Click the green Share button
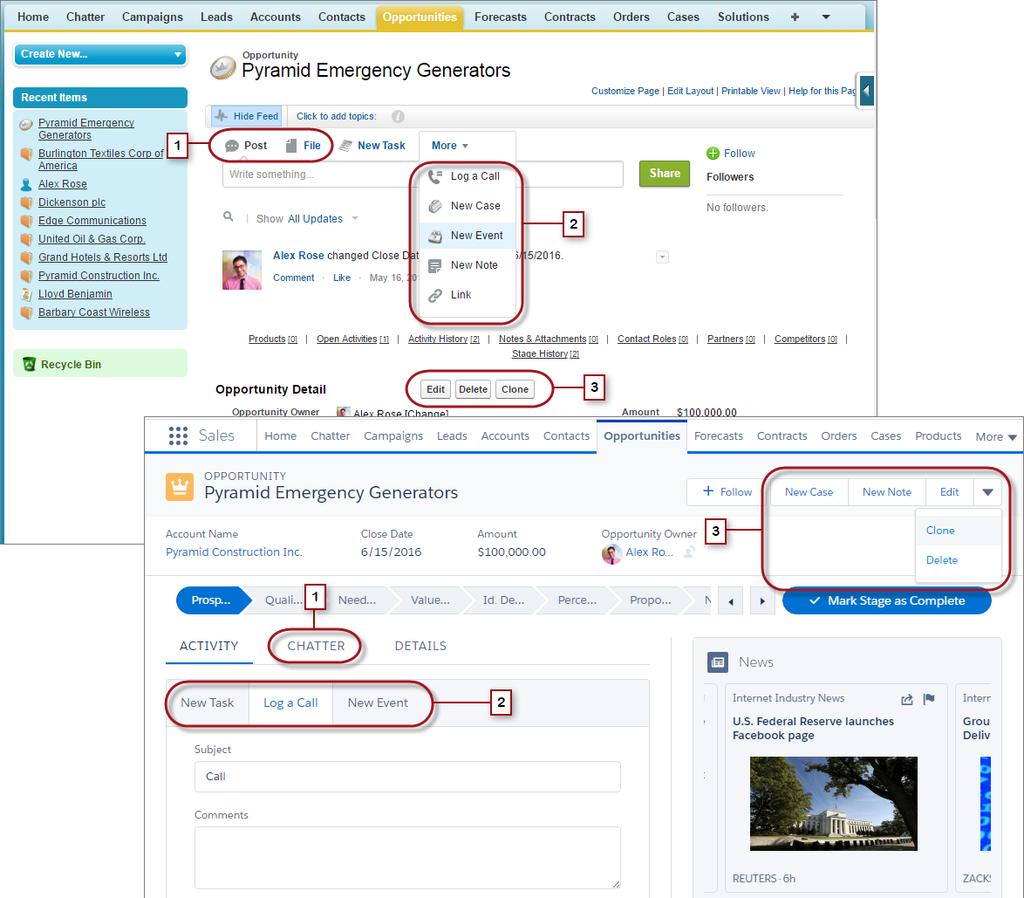Image resolution: width=1024 pixels, height=898 pixels. pyautogui.click(x=664, y=174)
